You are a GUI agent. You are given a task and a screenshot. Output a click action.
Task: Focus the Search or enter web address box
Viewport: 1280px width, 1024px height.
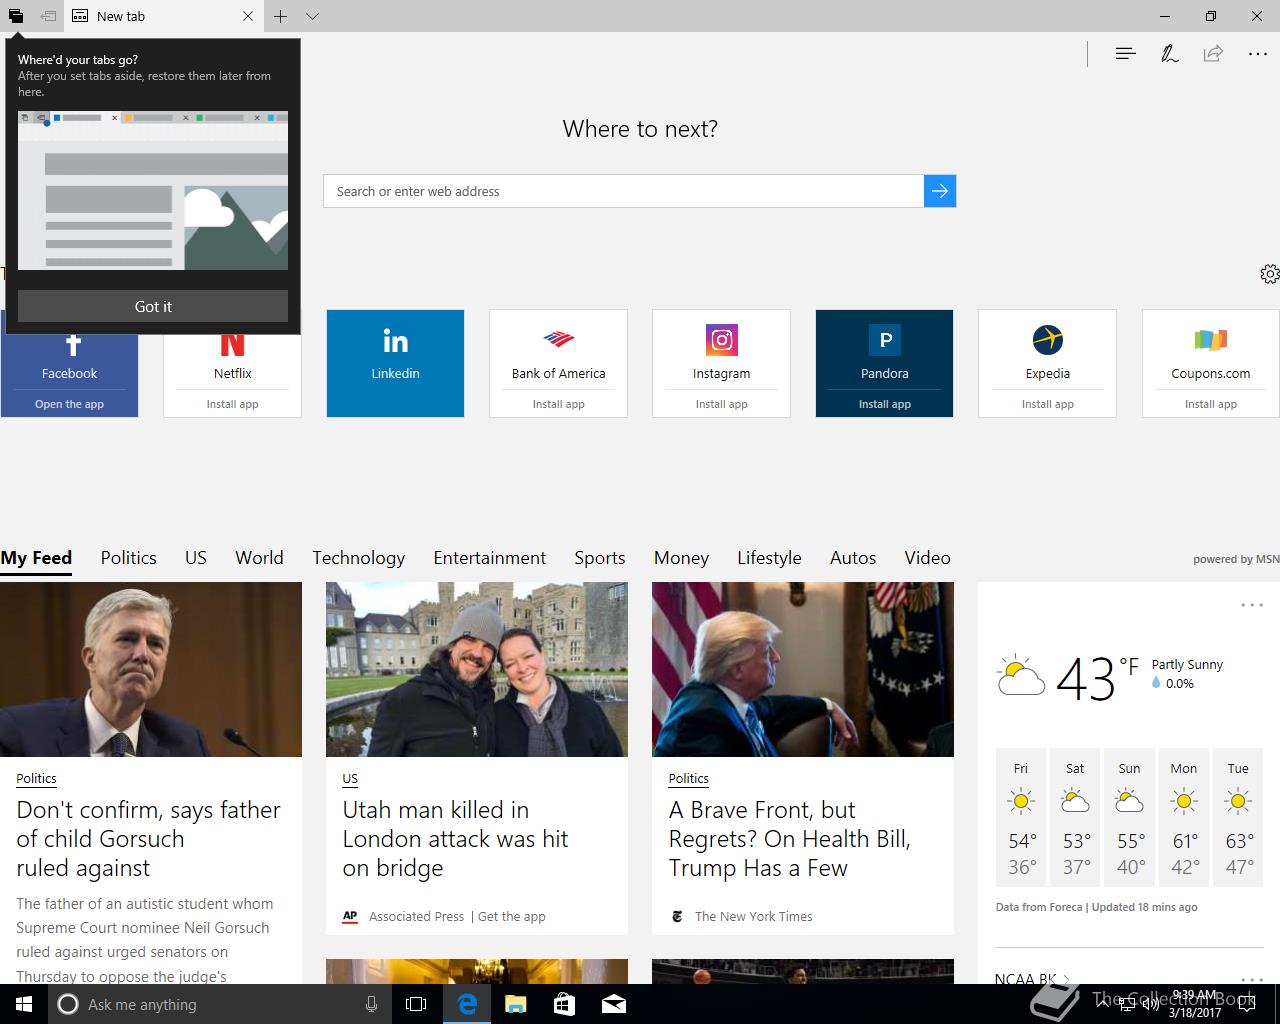point(623,191)
